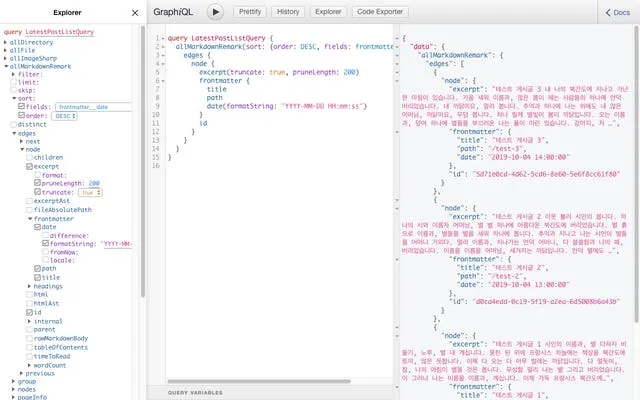640x400 pixels.
Task: Check the html field checkbox
Action: click(x=30, y=294)
